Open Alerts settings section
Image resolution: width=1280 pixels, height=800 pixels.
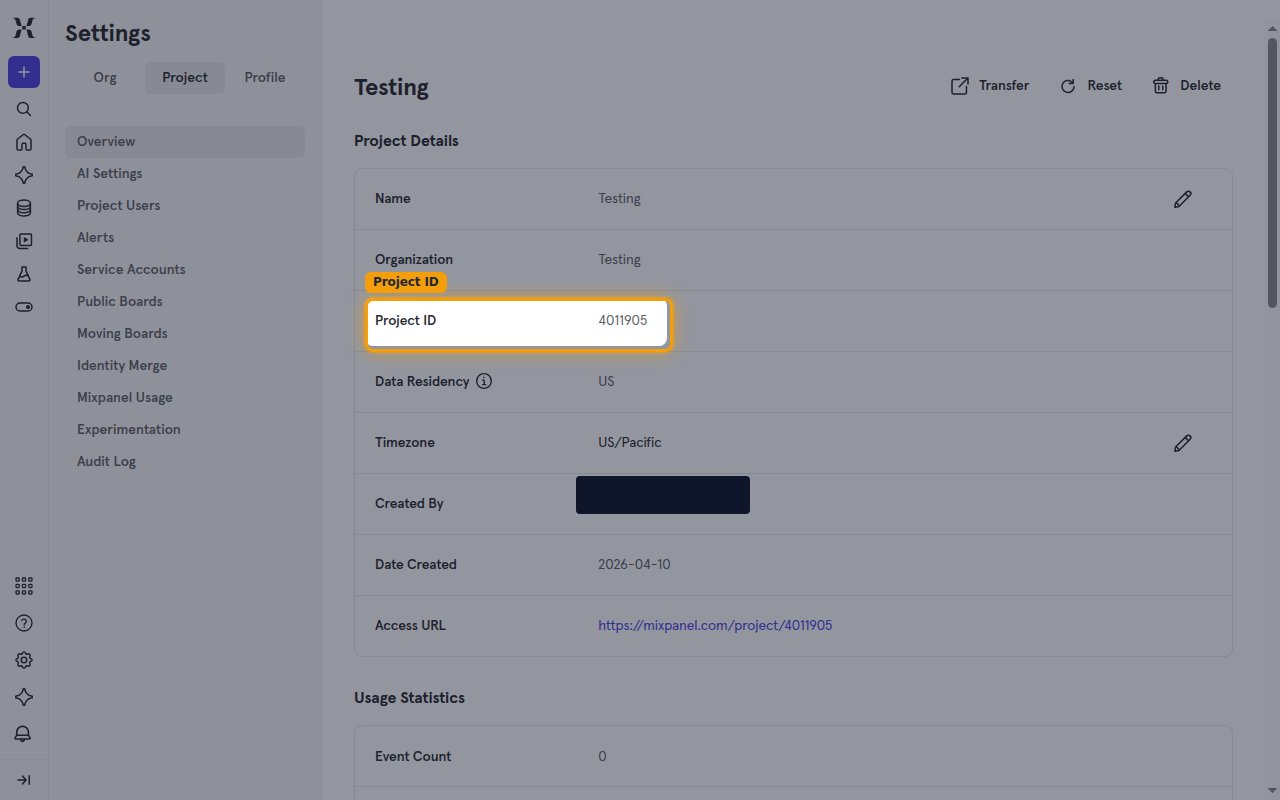[185, 237]
